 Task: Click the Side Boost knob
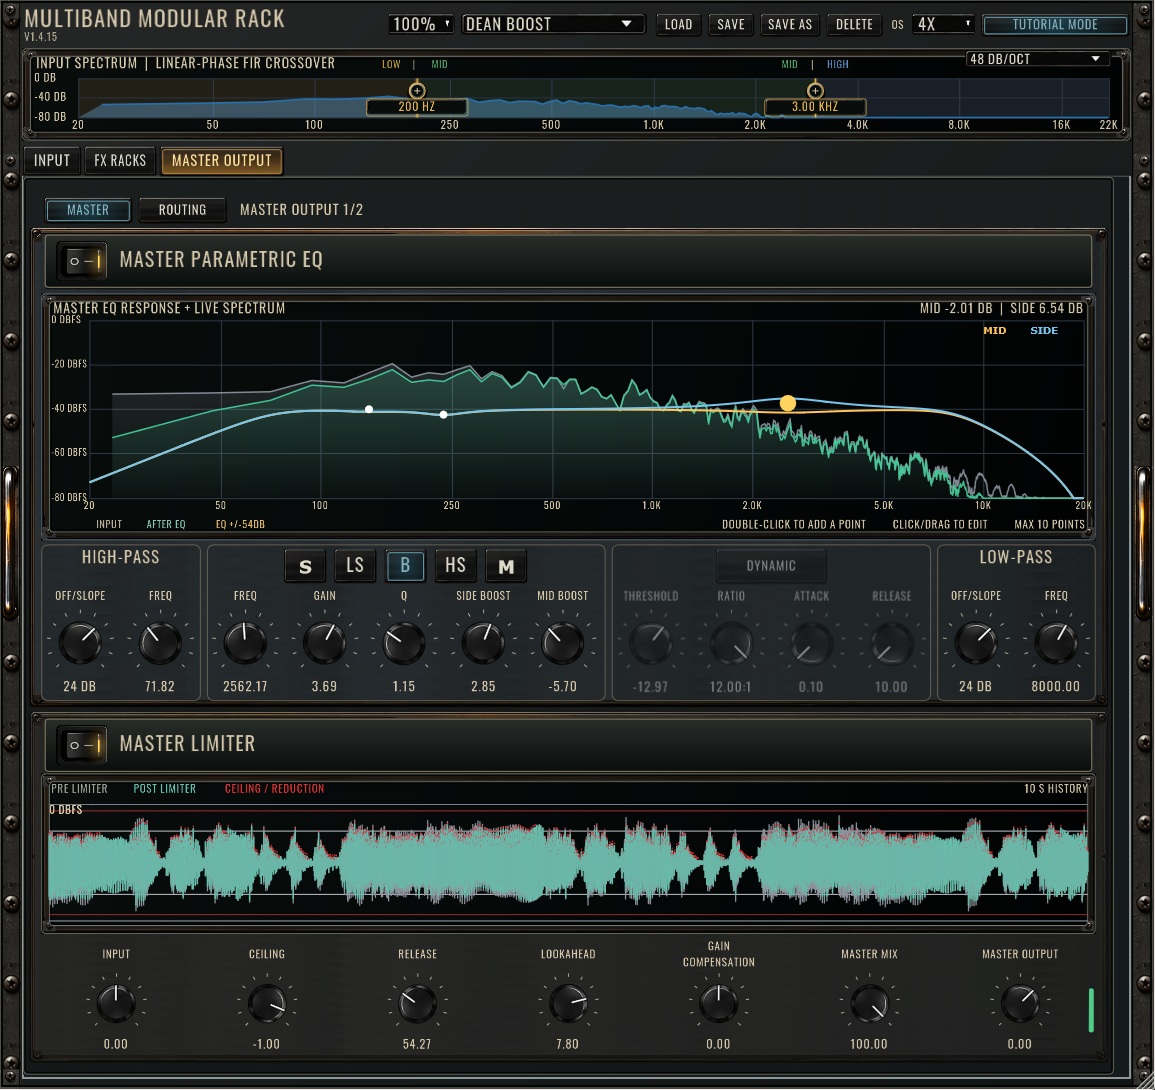(483, 641)
